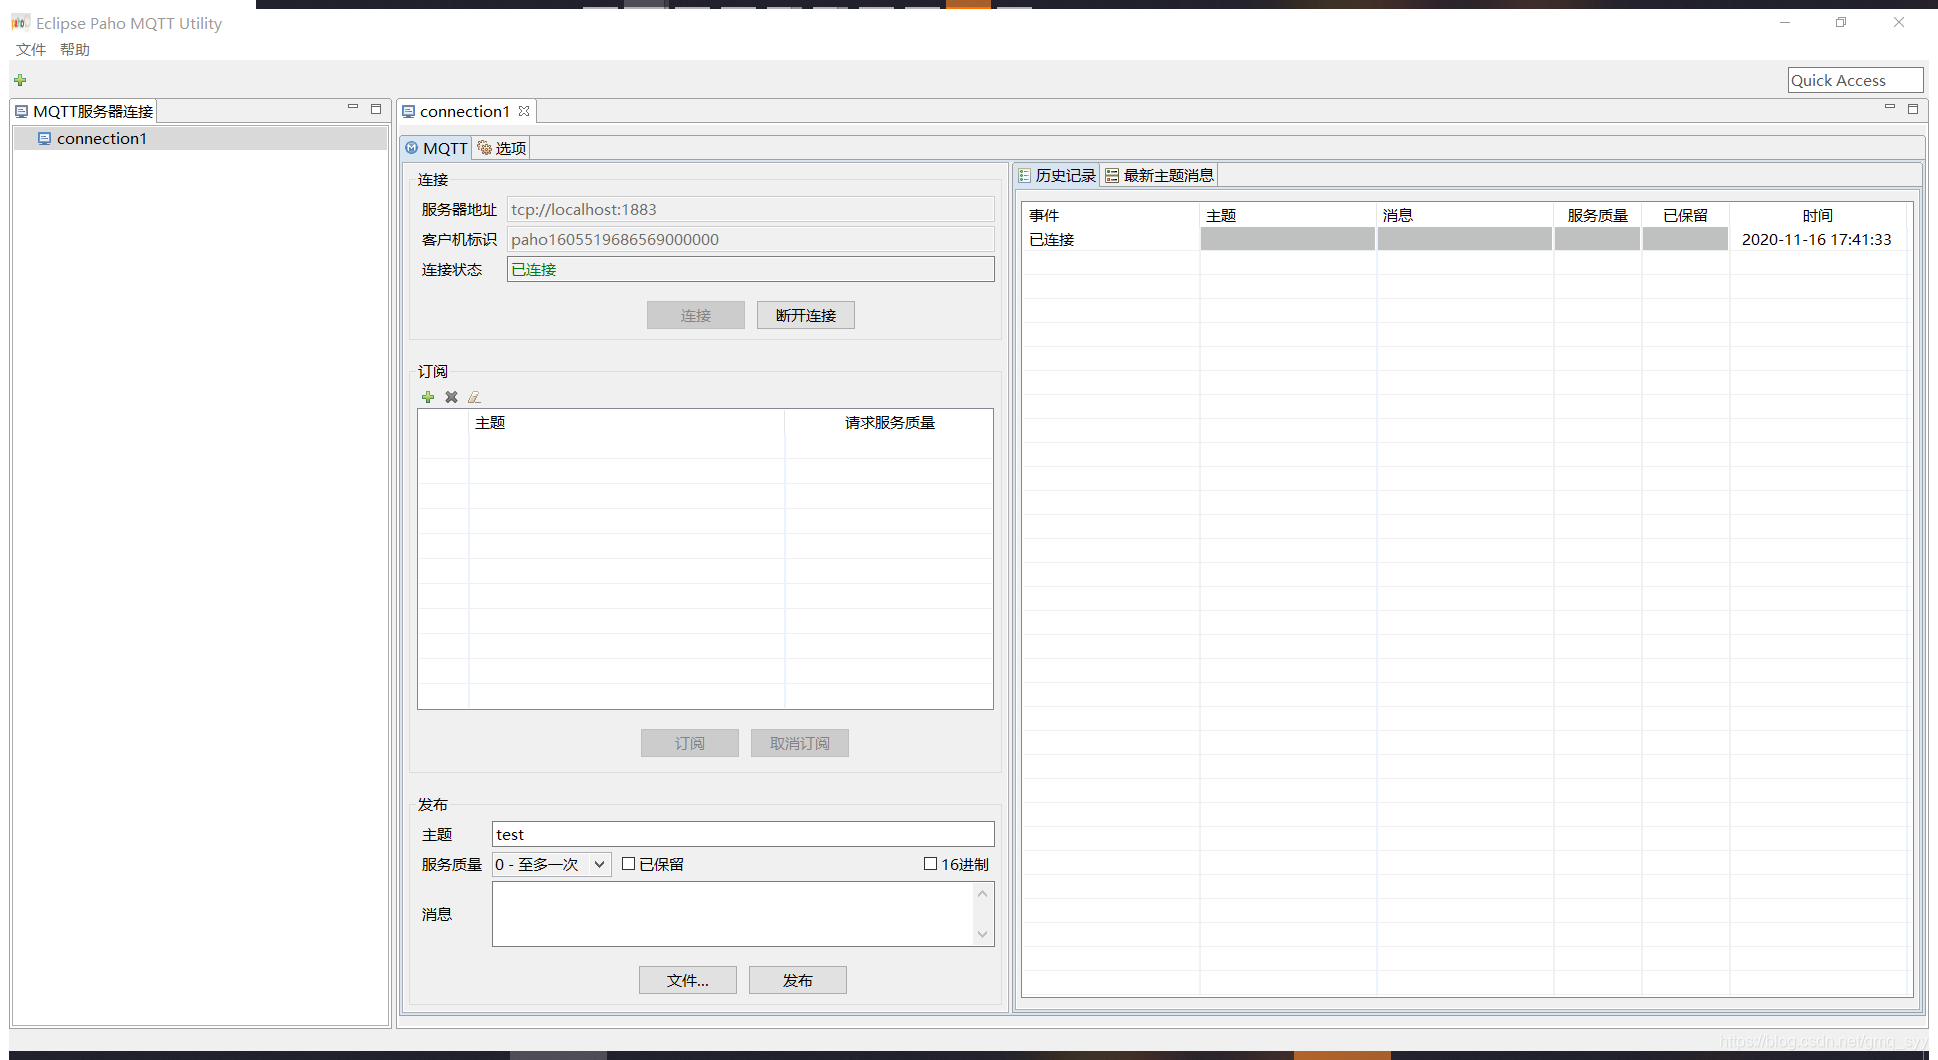Image resolution: width=1938 pixels, height=1060 pixels.
Task: Close the connection1 editor tab
Action: coord(524,111)
